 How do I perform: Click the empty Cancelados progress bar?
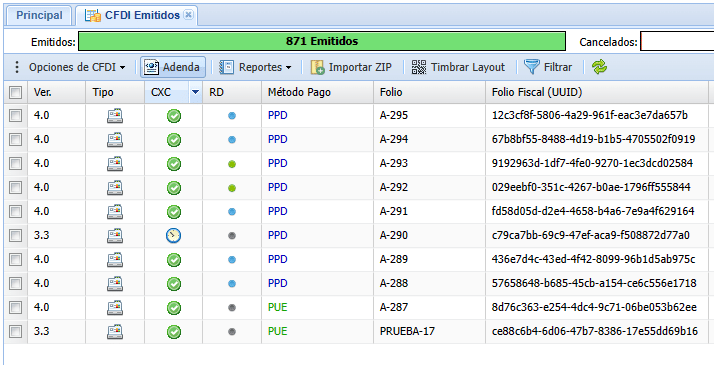click(x=677, y=41)
